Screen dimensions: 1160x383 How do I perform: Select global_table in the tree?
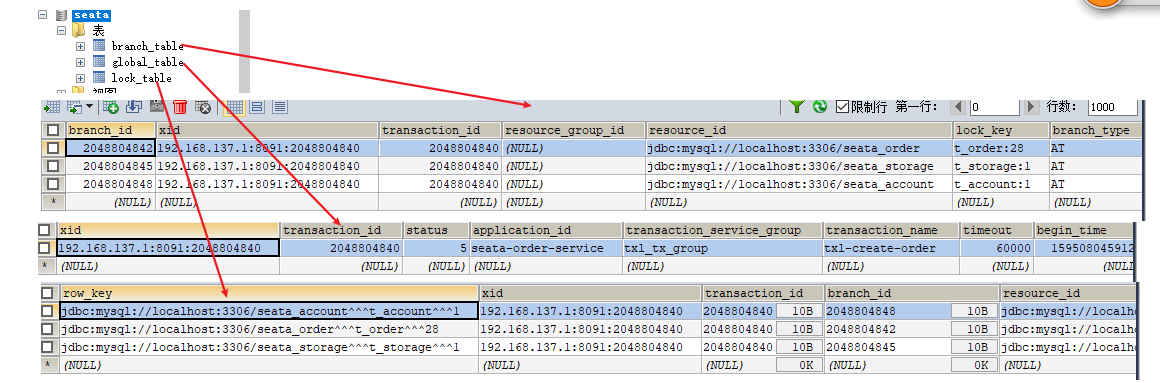[x=147, y=62]
